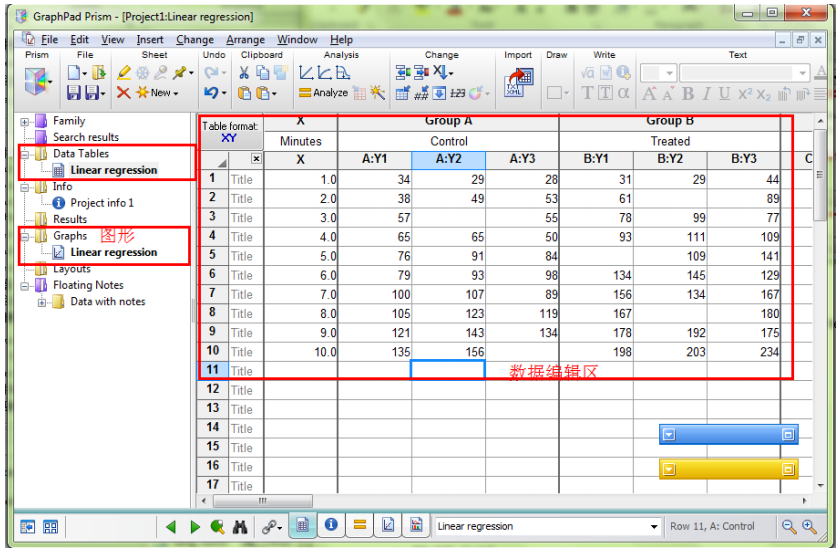
Task: Toggle the gallery view icon at bottom left
Action: (51, 527)
